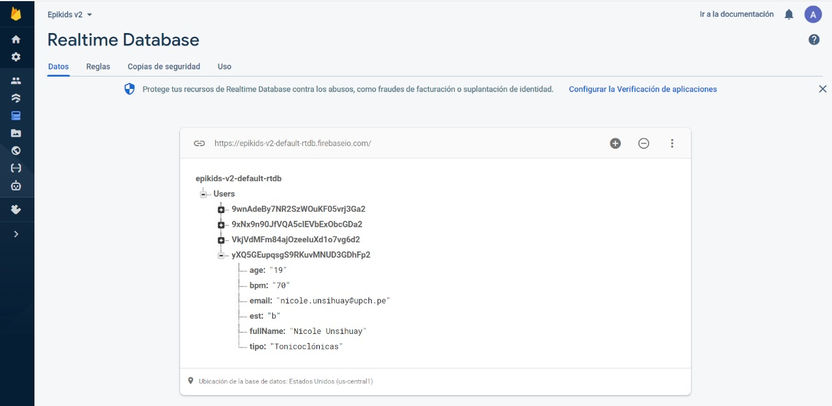Viewport: 832px width, 406px height.
Task: Click Ir a la documentación link
Action: point(736,14)
